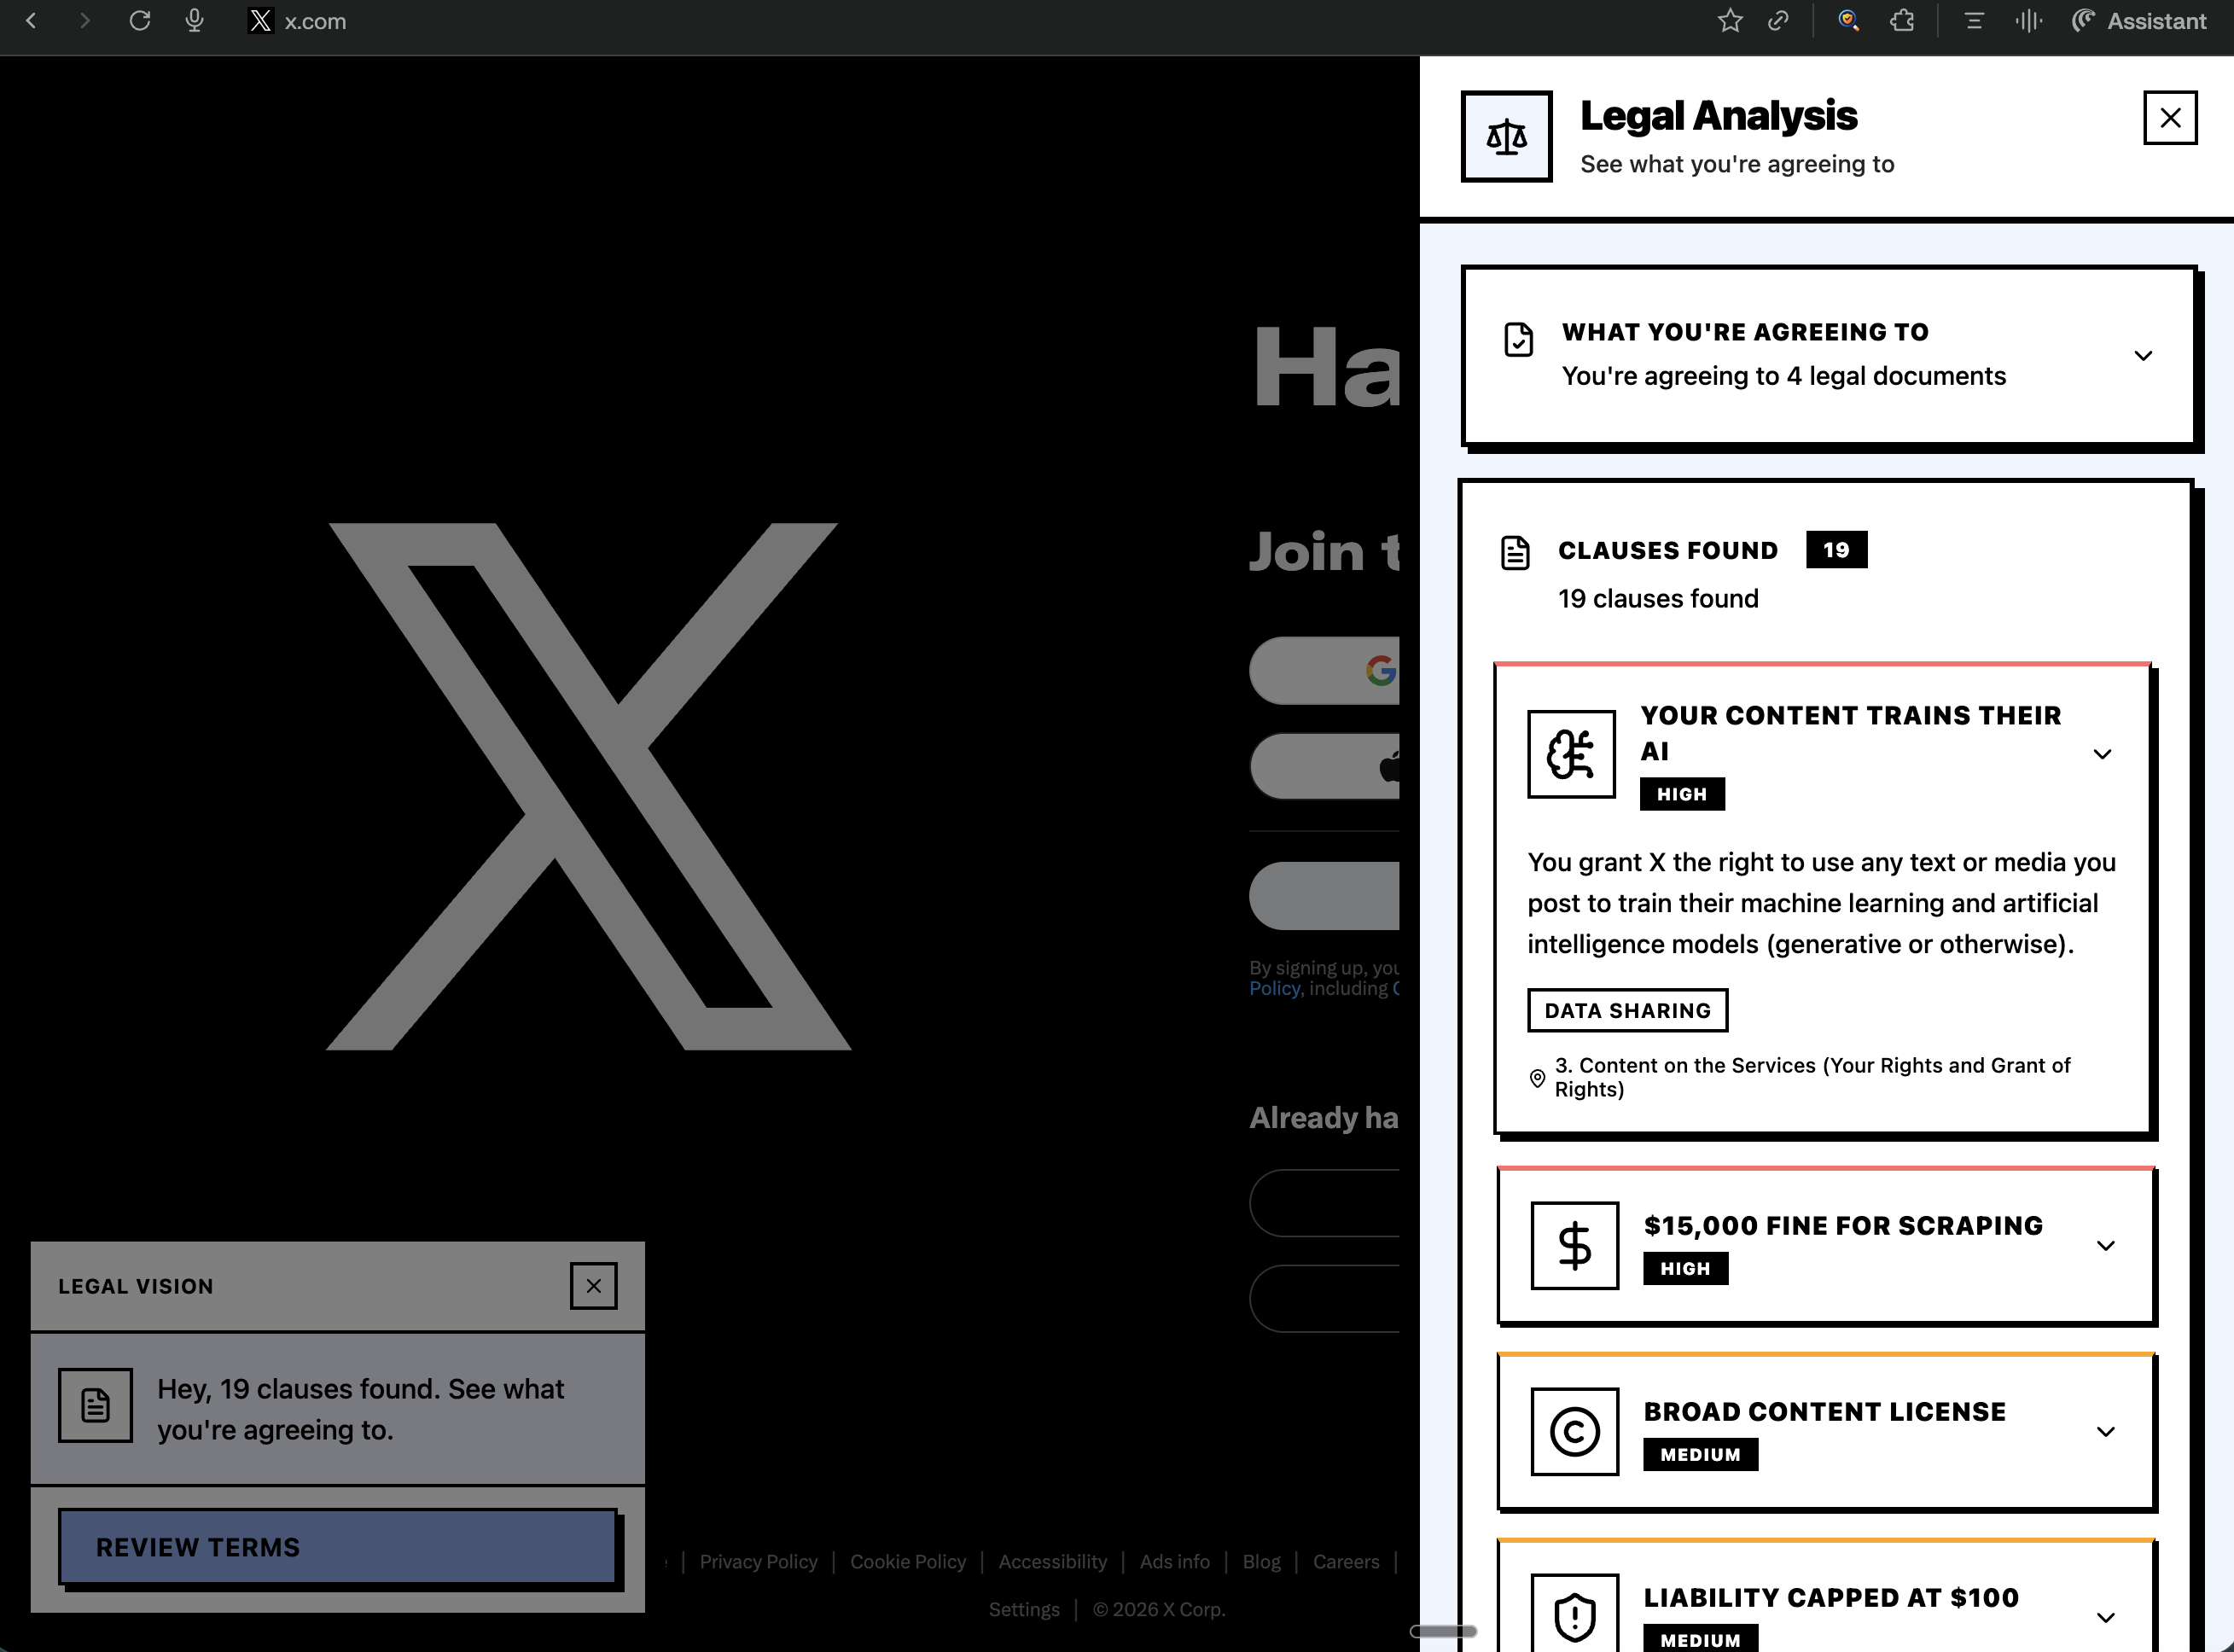Open browser extensions puzzle icon

[1902, 21]
